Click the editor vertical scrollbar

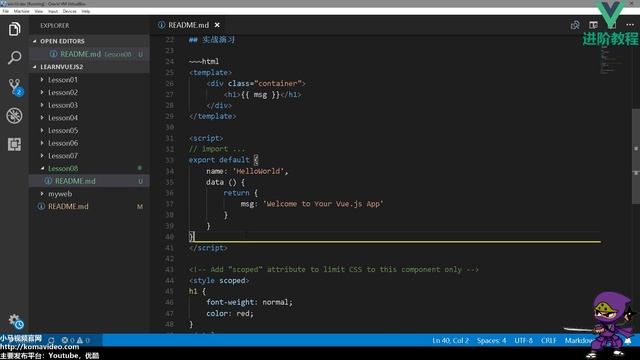(x=636, y=156)
